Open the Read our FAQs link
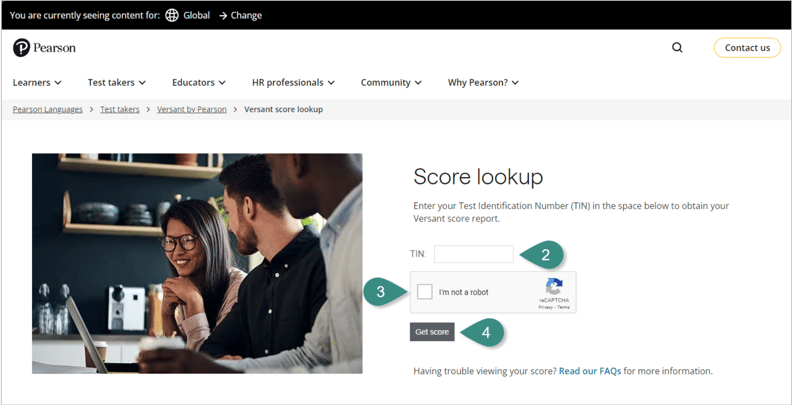Viewport: 792px width, 405px height. pos(590,371)
